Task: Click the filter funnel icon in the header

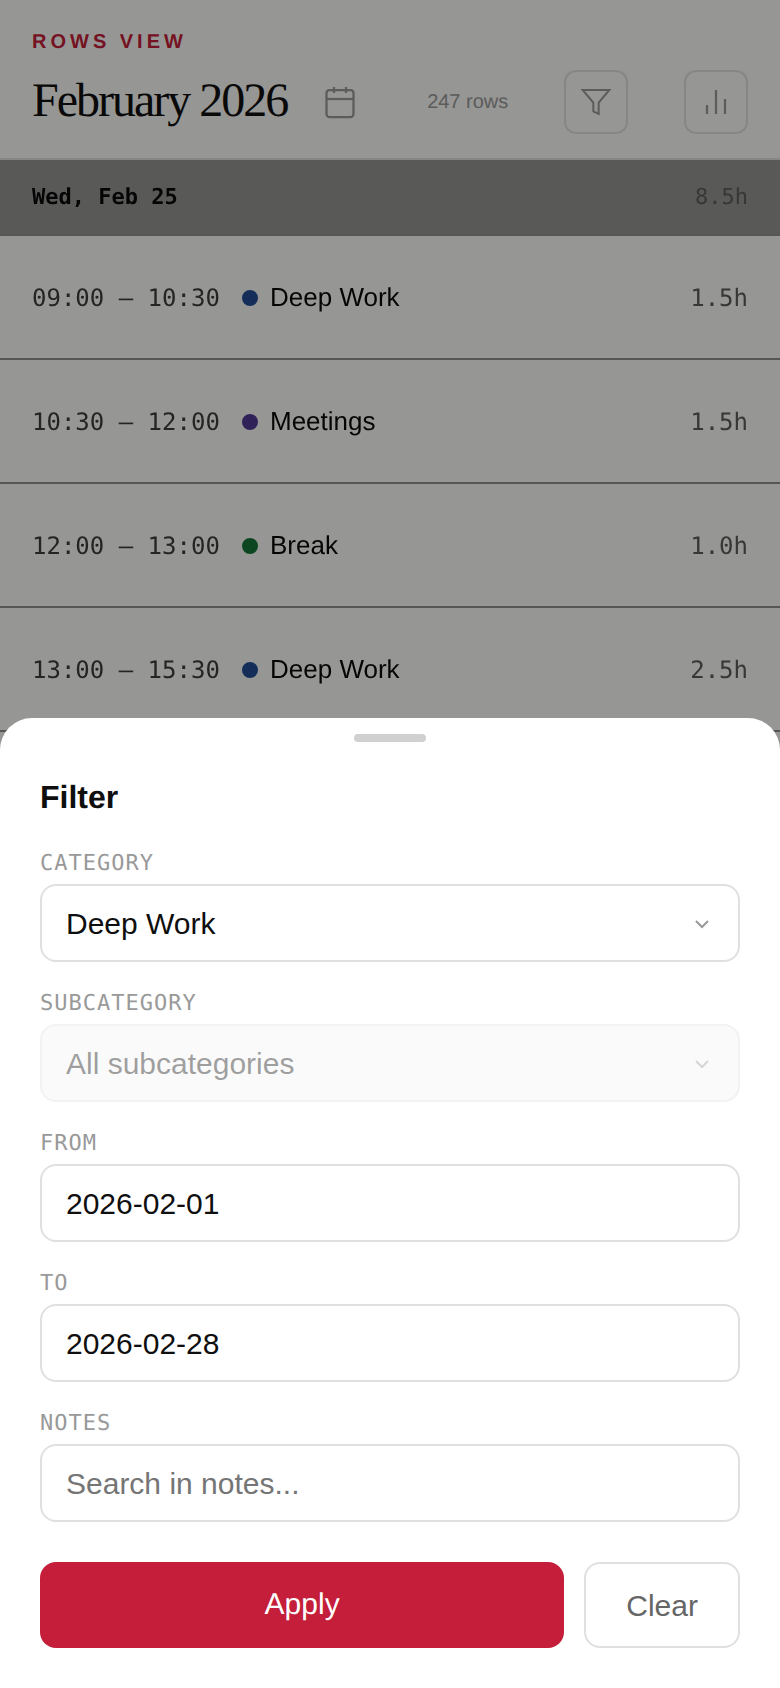Action: [x=595, y=101]
